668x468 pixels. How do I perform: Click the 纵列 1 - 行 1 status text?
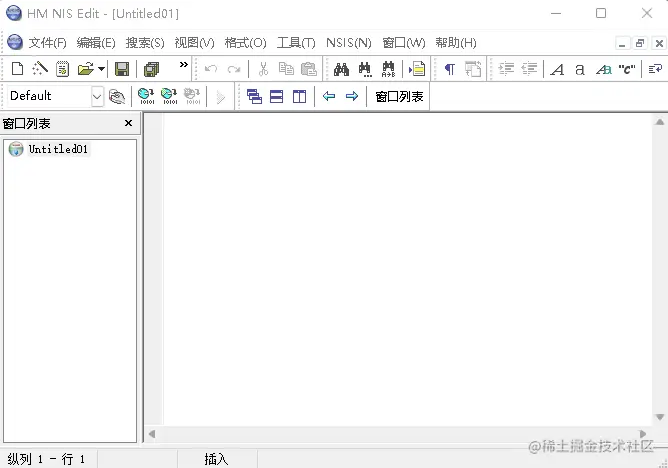click(46, 459)
